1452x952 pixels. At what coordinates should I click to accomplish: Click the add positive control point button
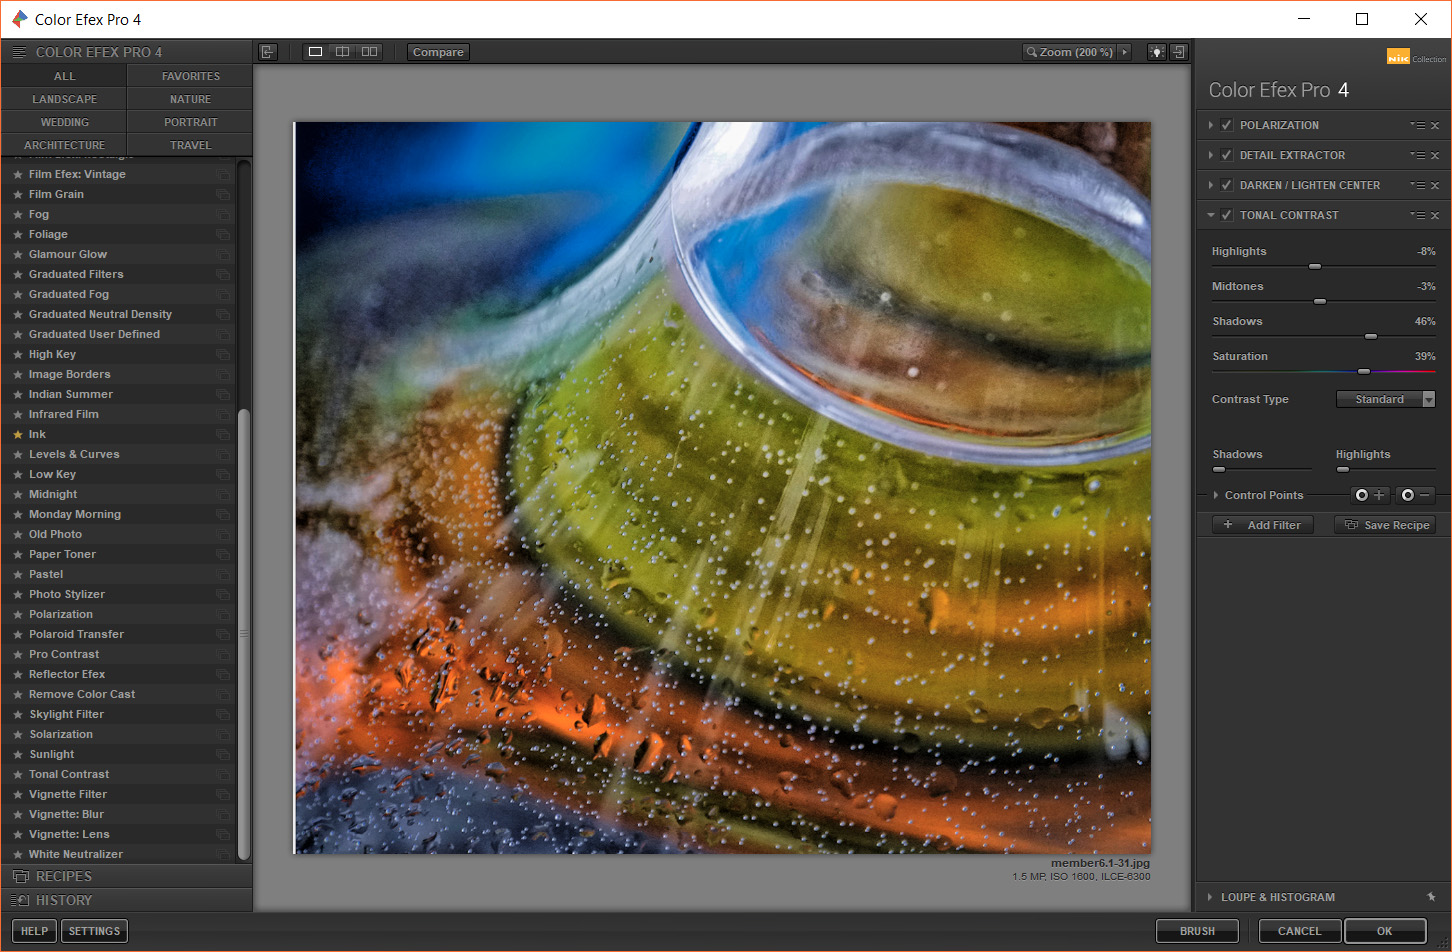pyautogui.click(x=1369, y=495)
